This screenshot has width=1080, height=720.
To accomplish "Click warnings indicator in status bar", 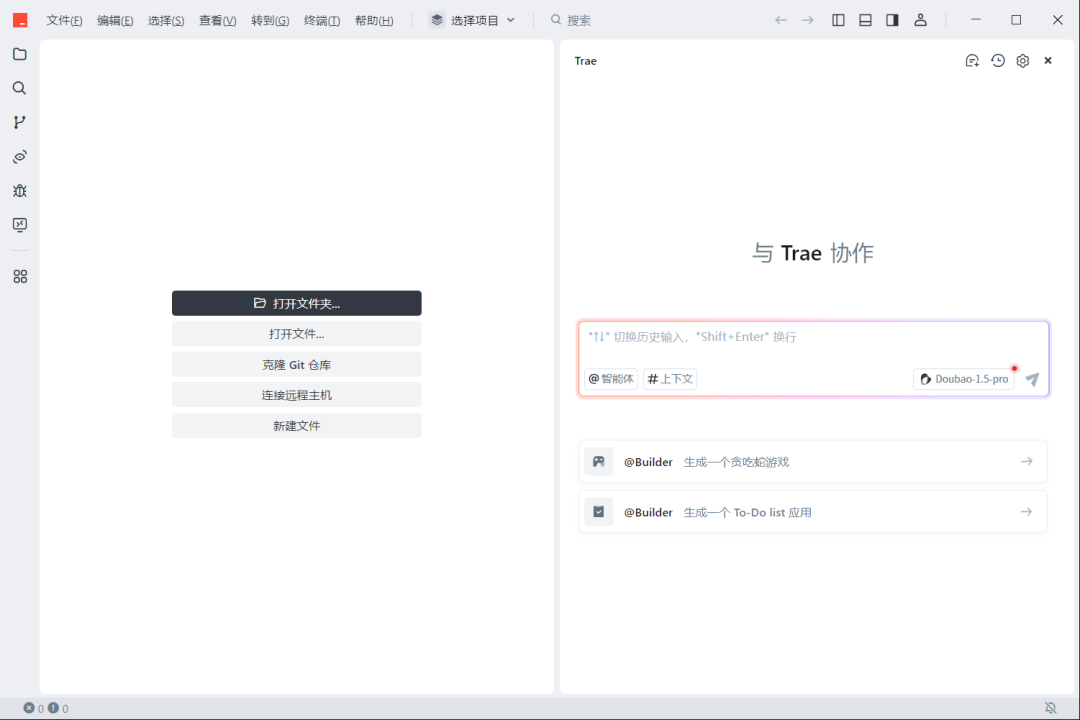I will (x=59, y=708).
